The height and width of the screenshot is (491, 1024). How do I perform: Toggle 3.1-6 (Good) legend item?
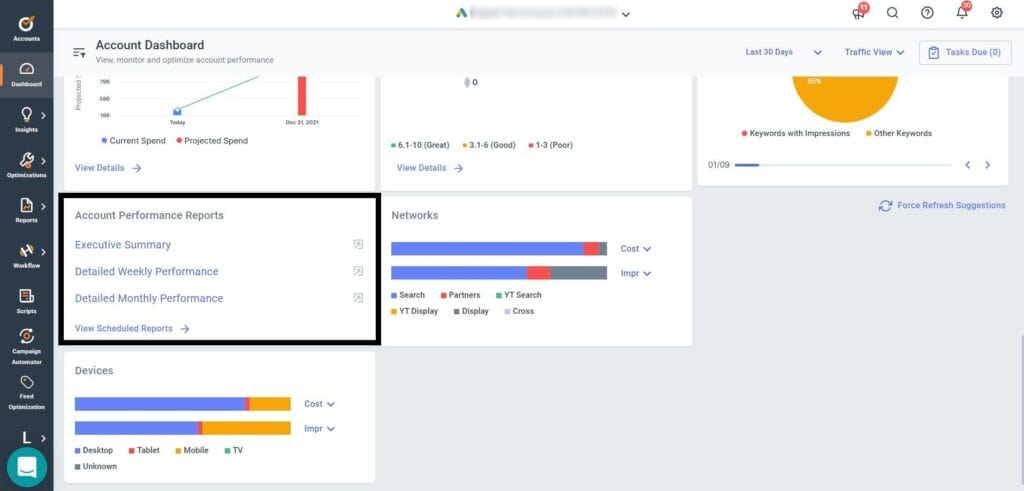click(x=489, y=146)
